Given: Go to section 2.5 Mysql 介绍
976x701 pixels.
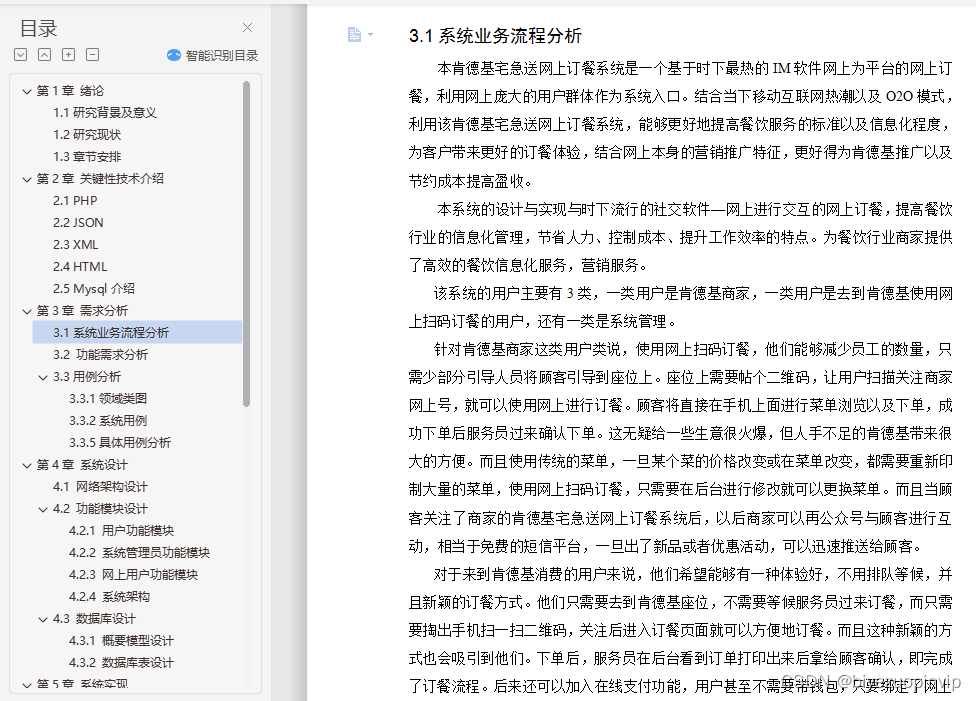Looking at the screenshot, I should pos(93,288).
